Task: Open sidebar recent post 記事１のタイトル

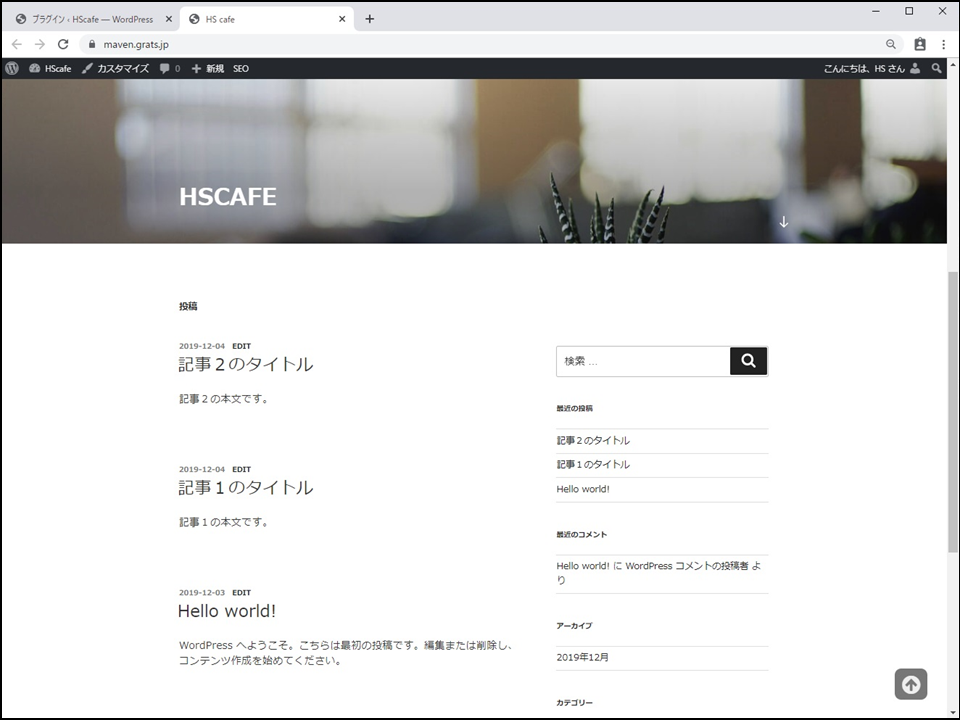Action: (x=593, y=464)
